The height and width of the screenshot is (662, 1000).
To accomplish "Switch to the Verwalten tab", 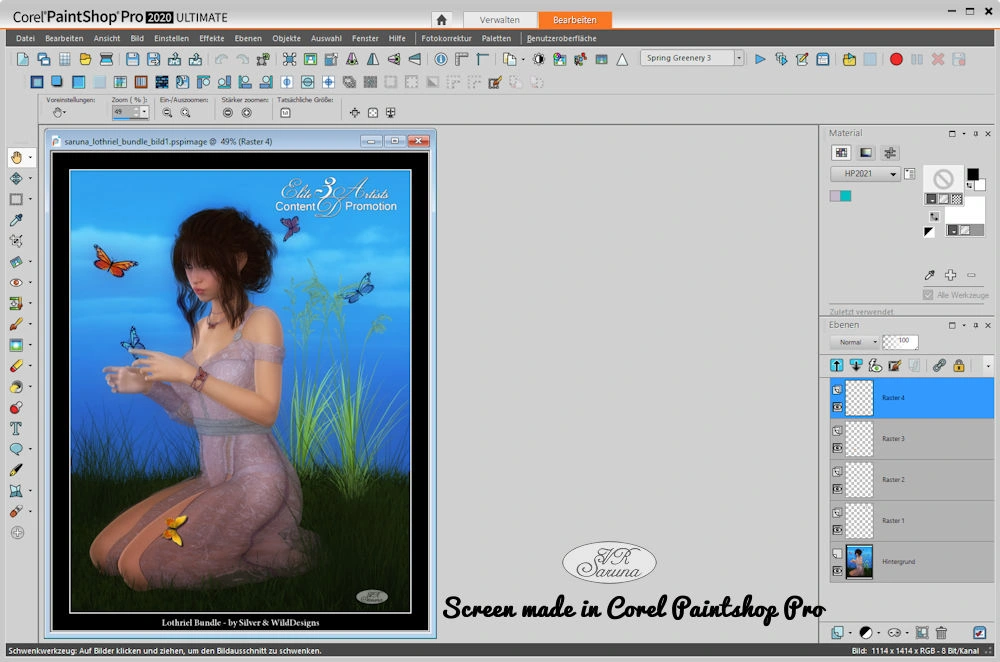I will [499, 20].
